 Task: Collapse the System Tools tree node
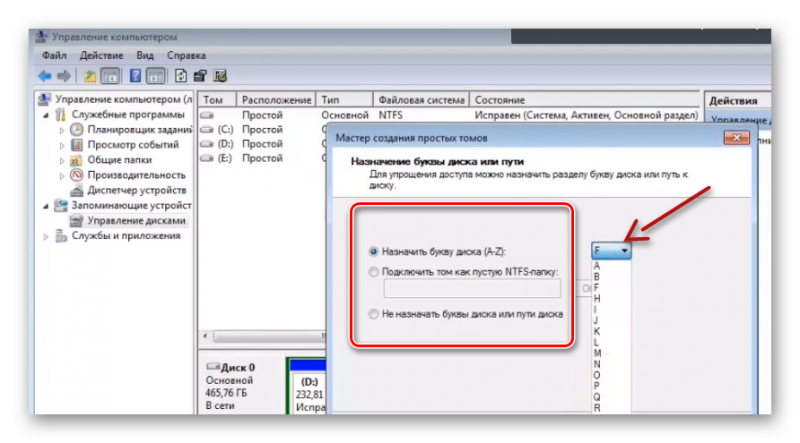(46, 115)
